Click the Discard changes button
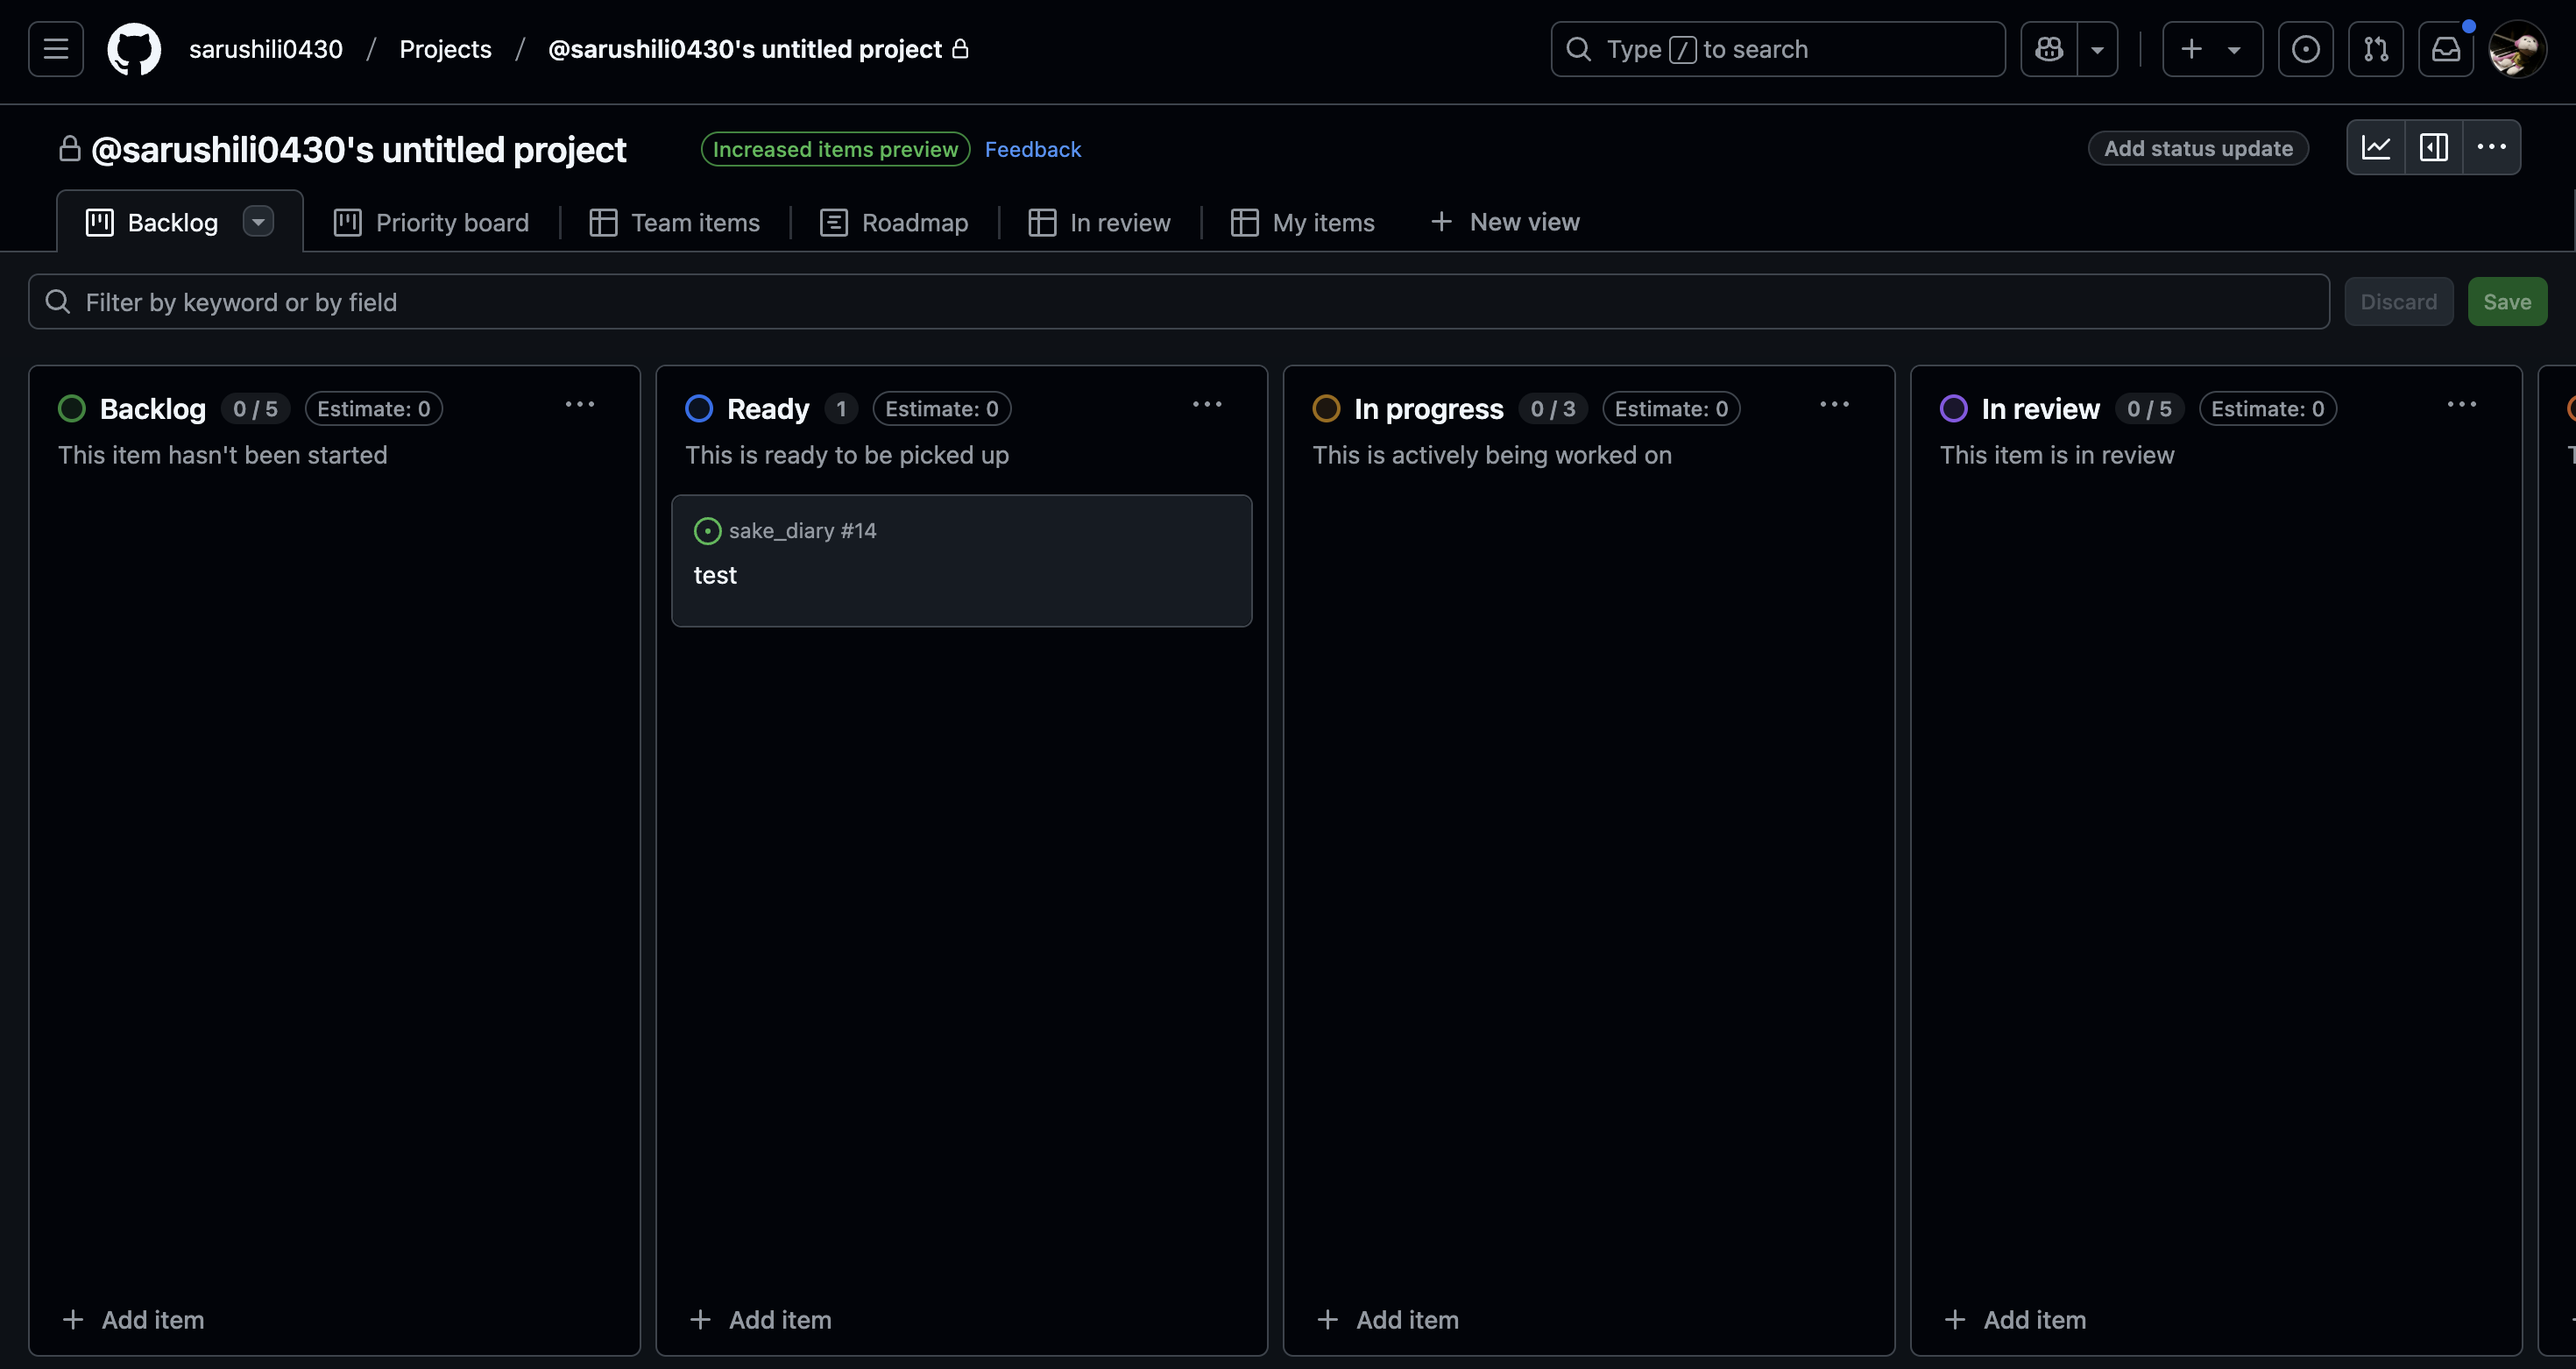This screenshot has height=1369, width=2576. 2398,302
